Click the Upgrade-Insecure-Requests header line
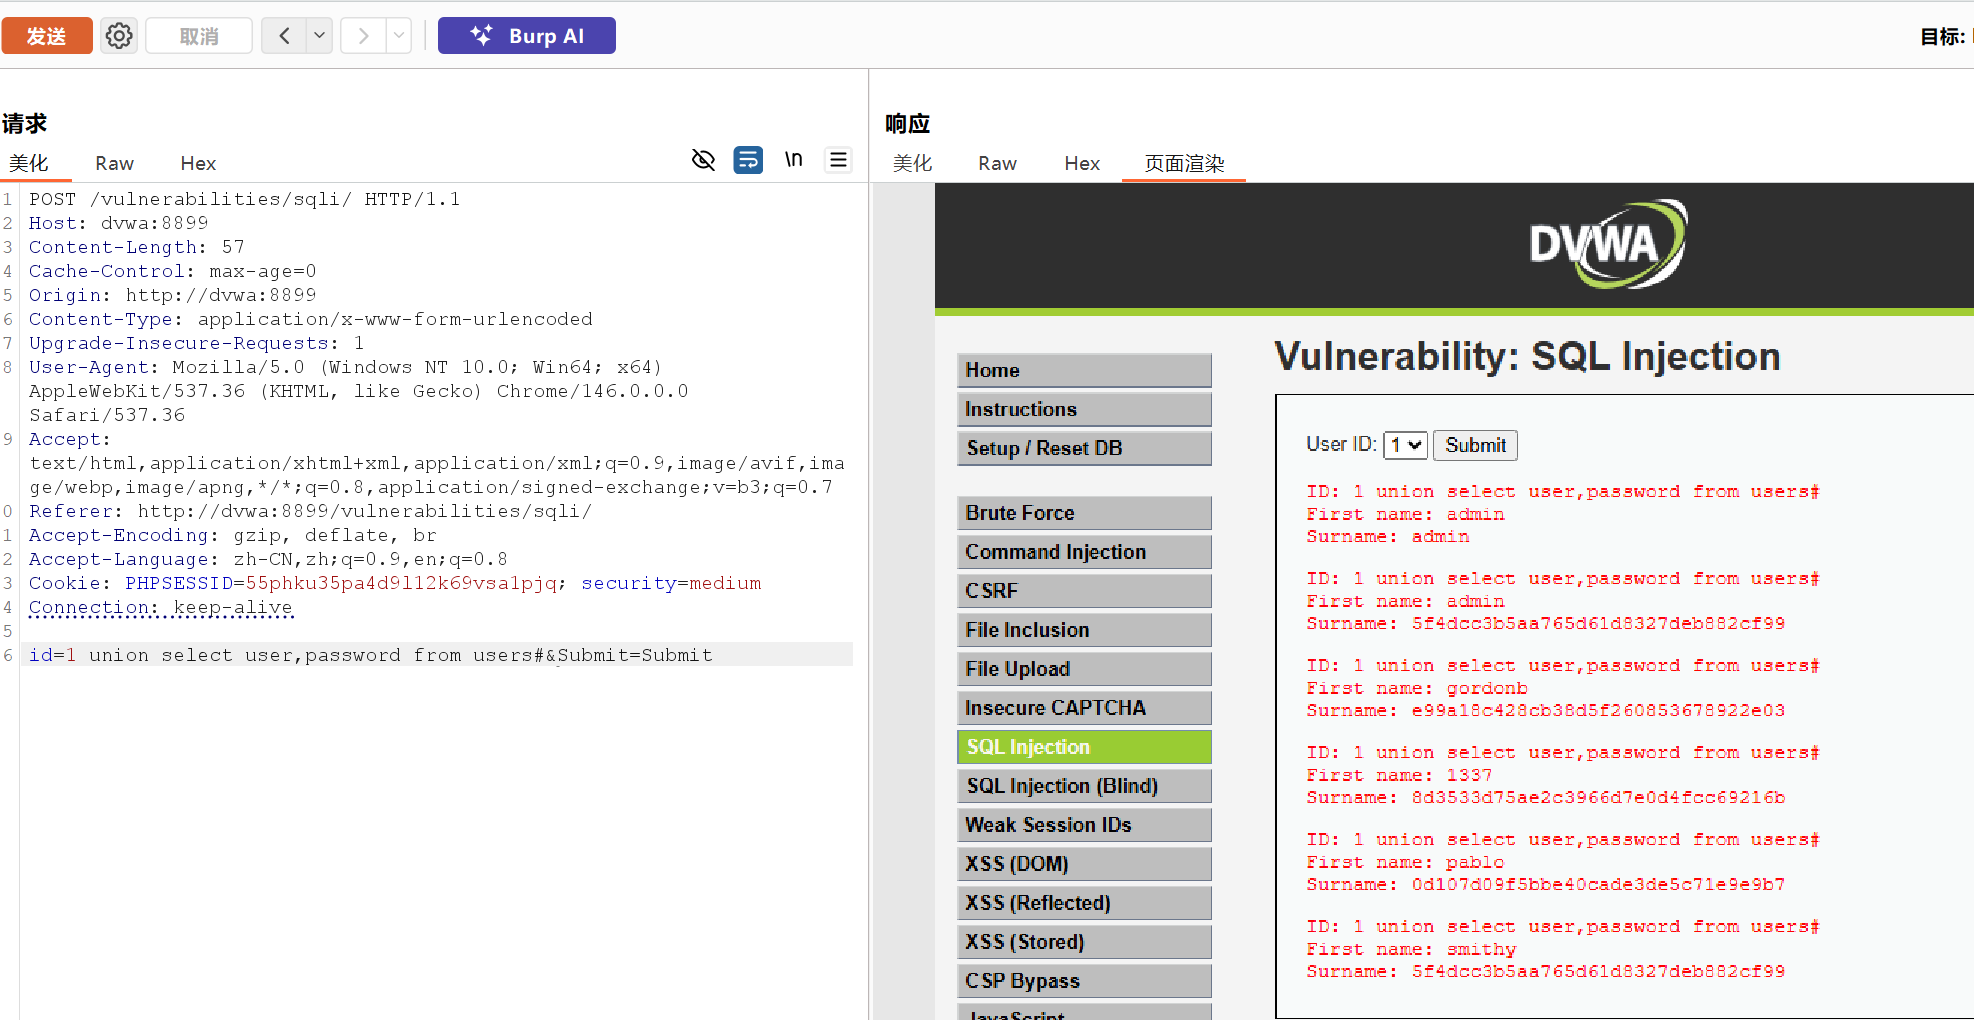The image size is (1974, 1020). 196,343
